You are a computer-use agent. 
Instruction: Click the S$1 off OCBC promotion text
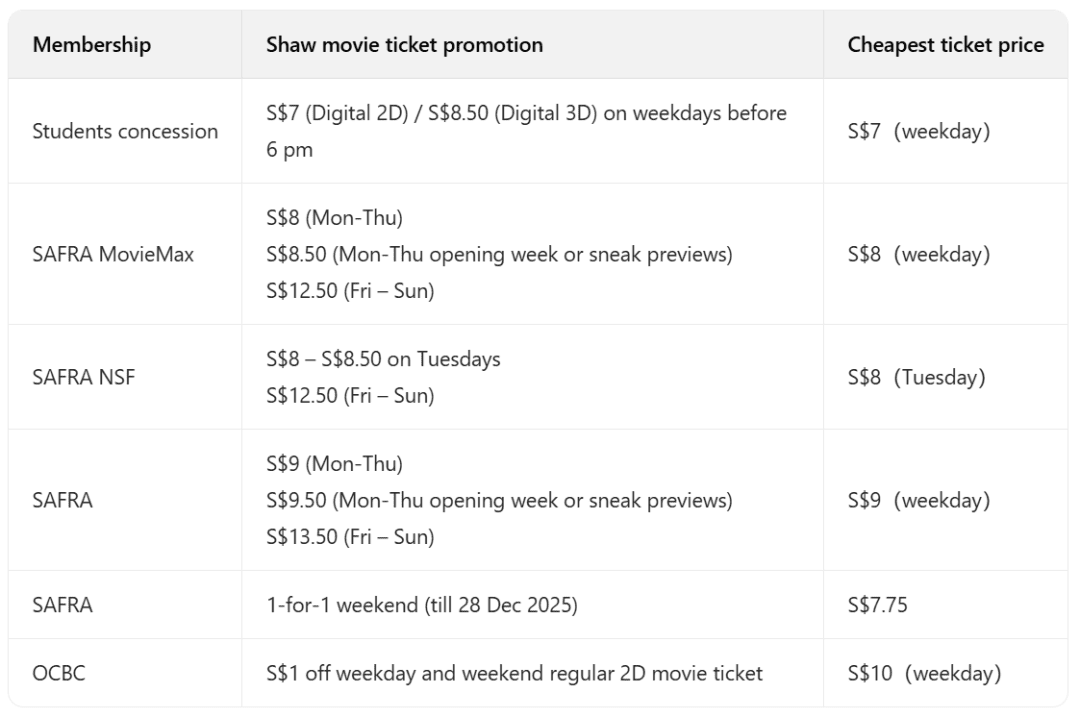pos(514,673)
